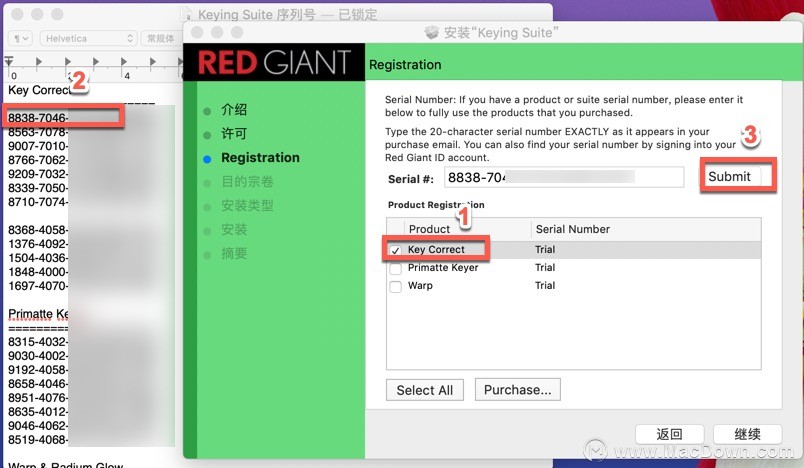Image resolution: width=804 pixels, height=468 pixels.
Task: Check the Warp product checkbox
Action: click(x=395, y=287)
